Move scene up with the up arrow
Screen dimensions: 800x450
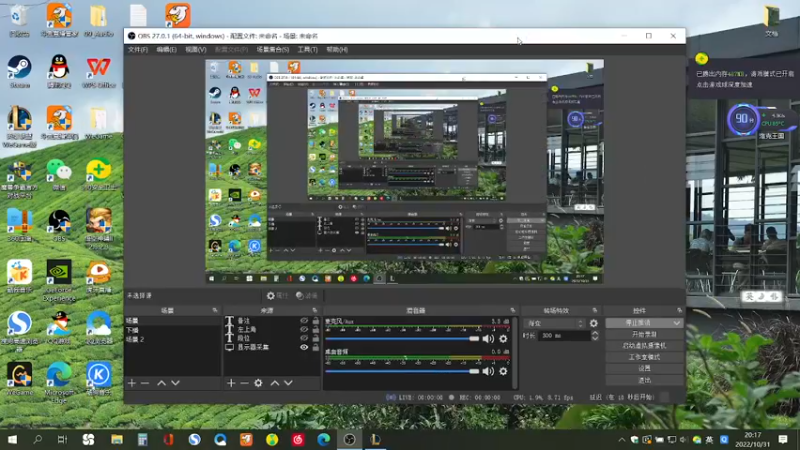(162, 383)
